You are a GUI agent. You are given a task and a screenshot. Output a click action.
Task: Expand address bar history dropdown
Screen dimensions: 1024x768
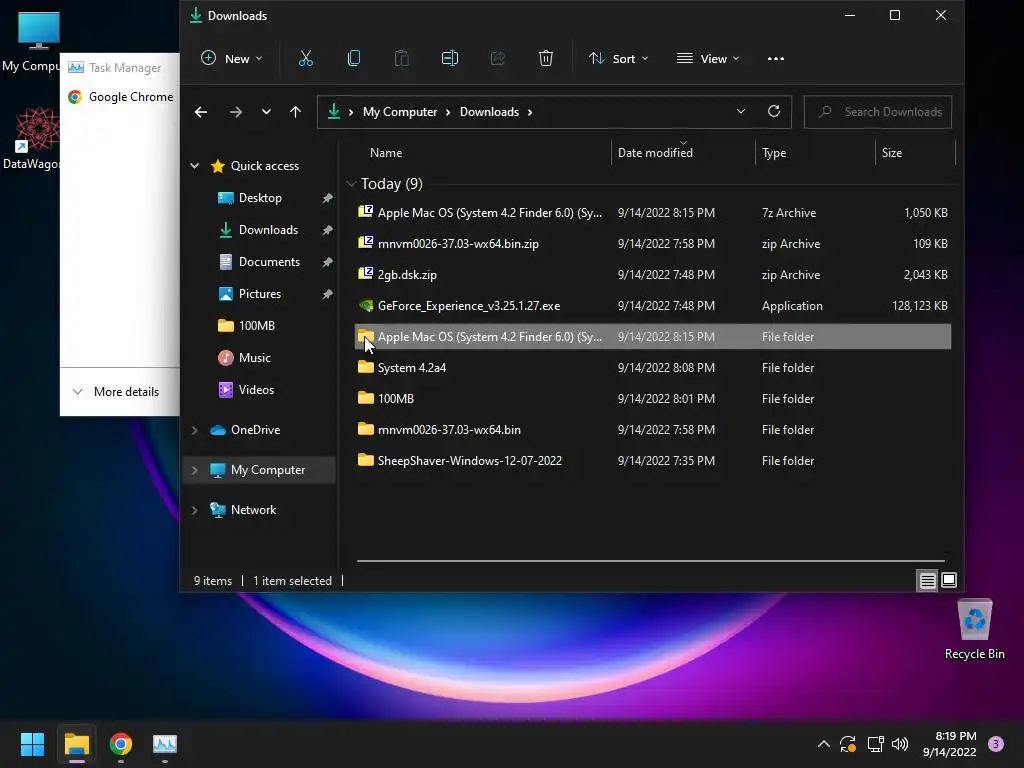tap(741, 112)
